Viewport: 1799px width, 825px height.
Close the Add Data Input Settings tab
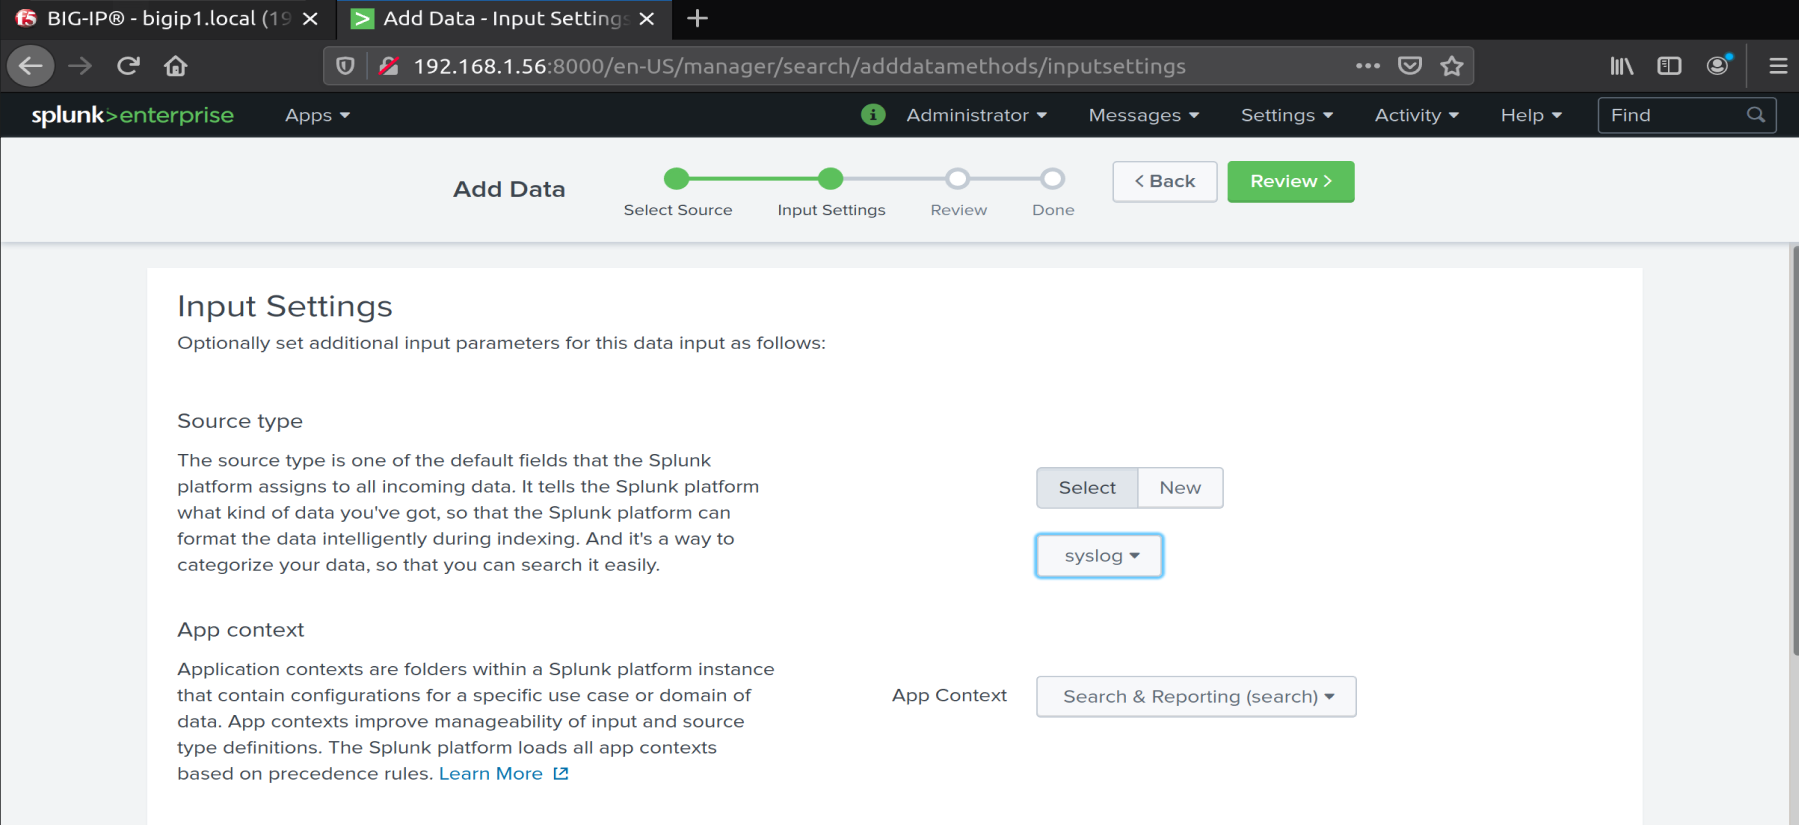click(647, 18)
